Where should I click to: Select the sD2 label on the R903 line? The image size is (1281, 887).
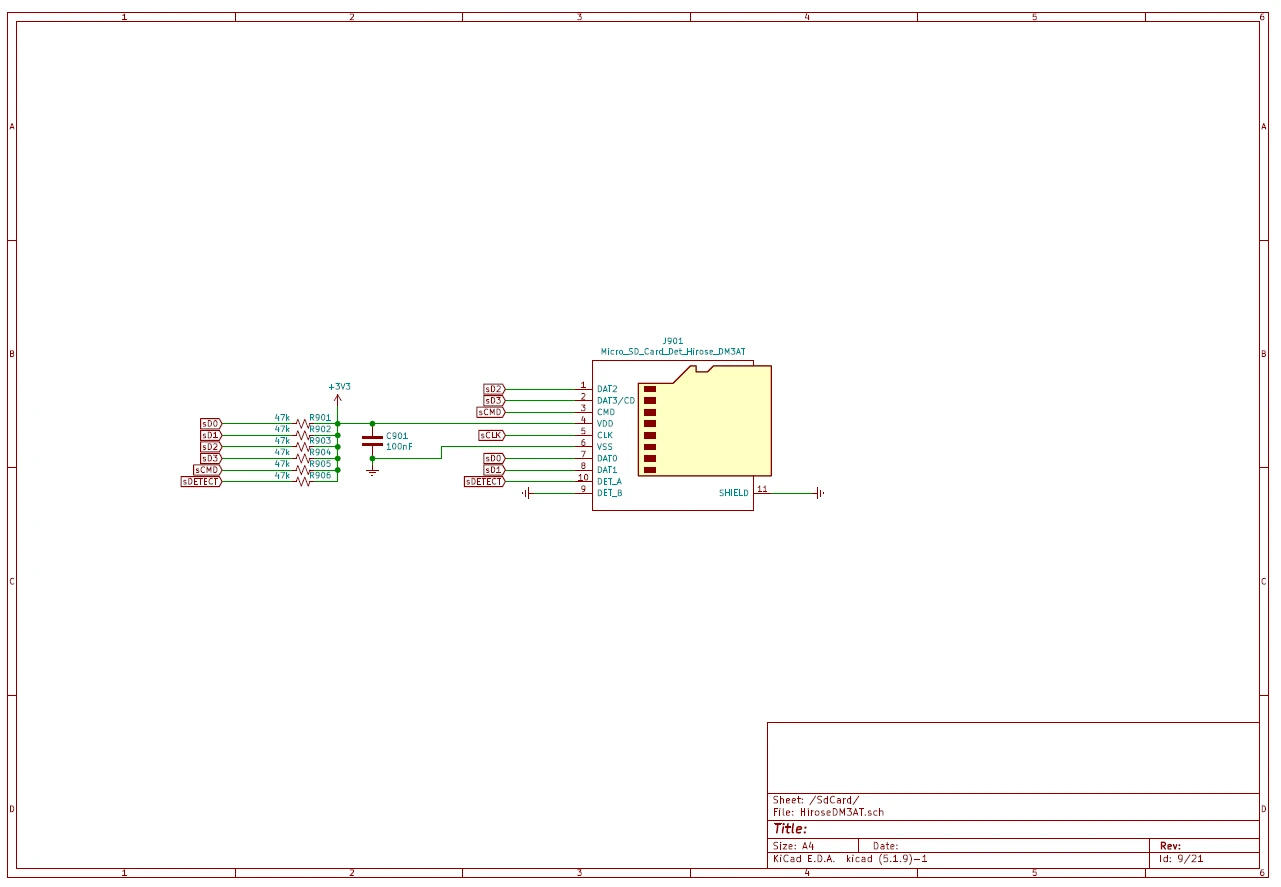(210, 447)
